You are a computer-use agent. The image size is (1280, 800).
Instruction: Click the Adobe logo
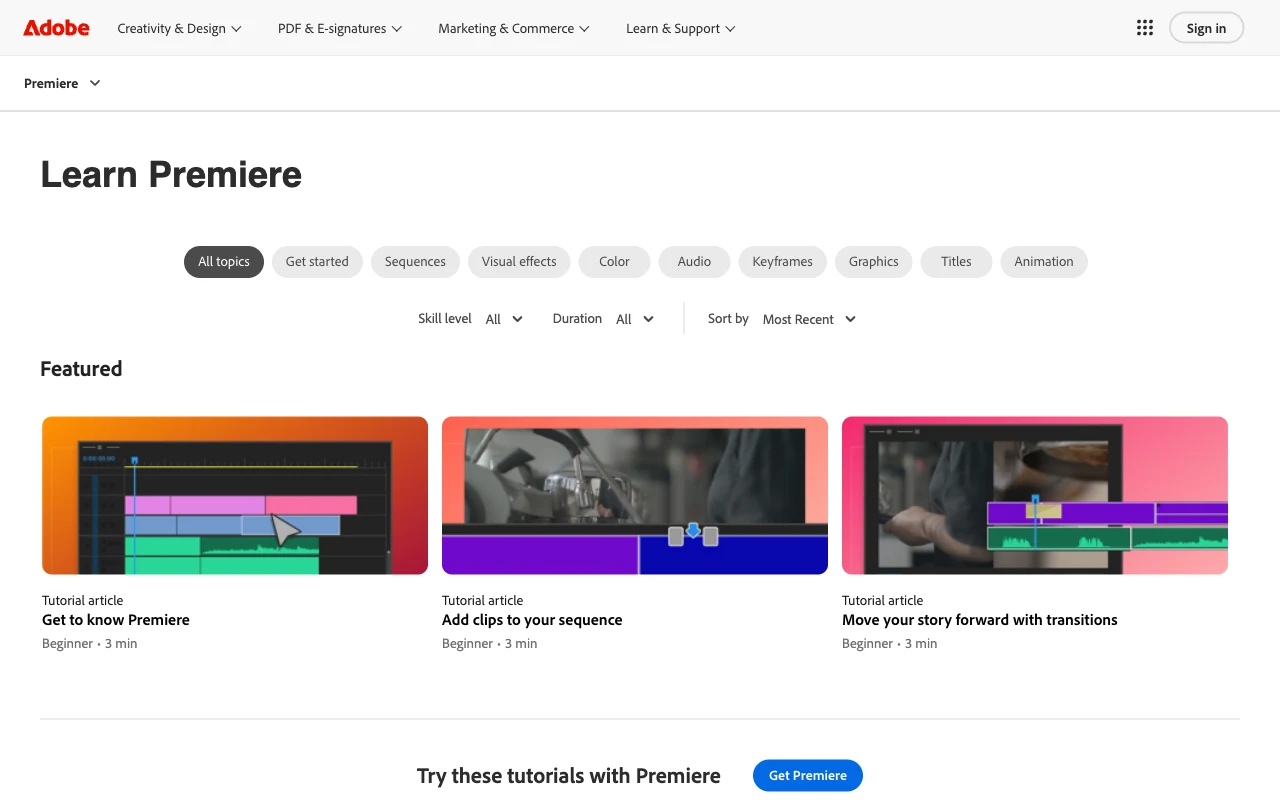point(57,28)
